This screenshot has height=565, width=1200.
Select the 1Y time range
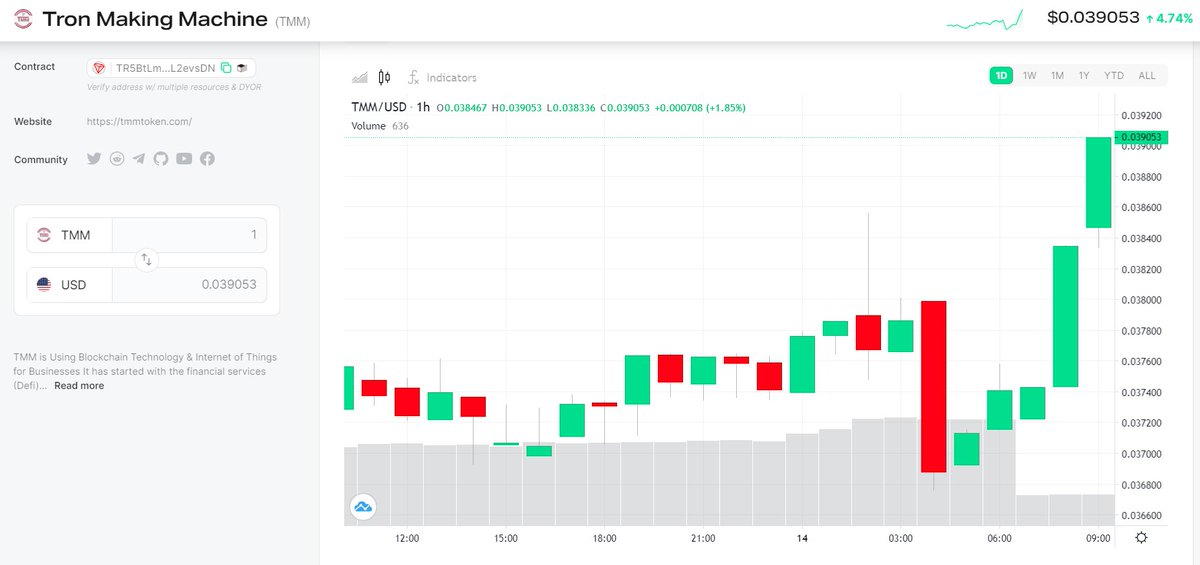(x=1083, y=75)
